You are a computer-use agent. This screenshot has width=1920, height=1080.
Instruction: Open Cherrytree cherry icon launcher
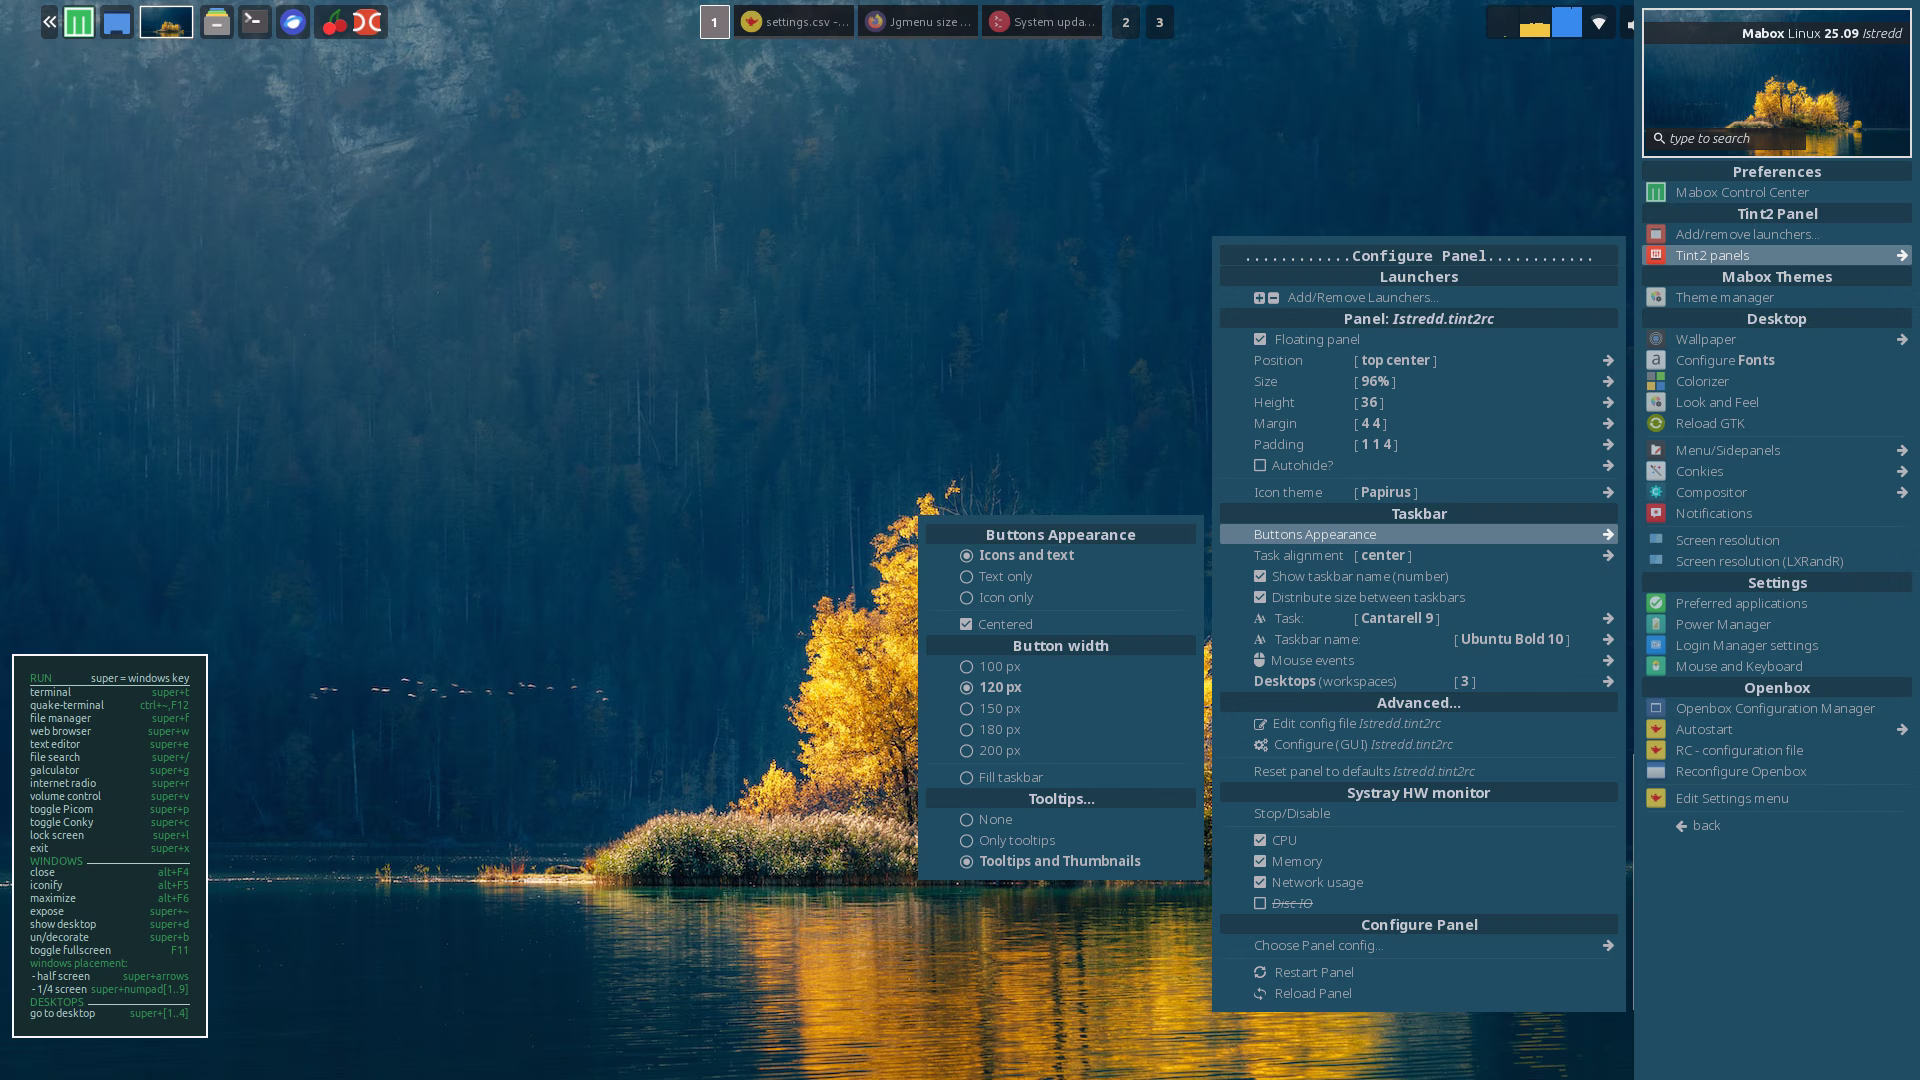(334, 22)
